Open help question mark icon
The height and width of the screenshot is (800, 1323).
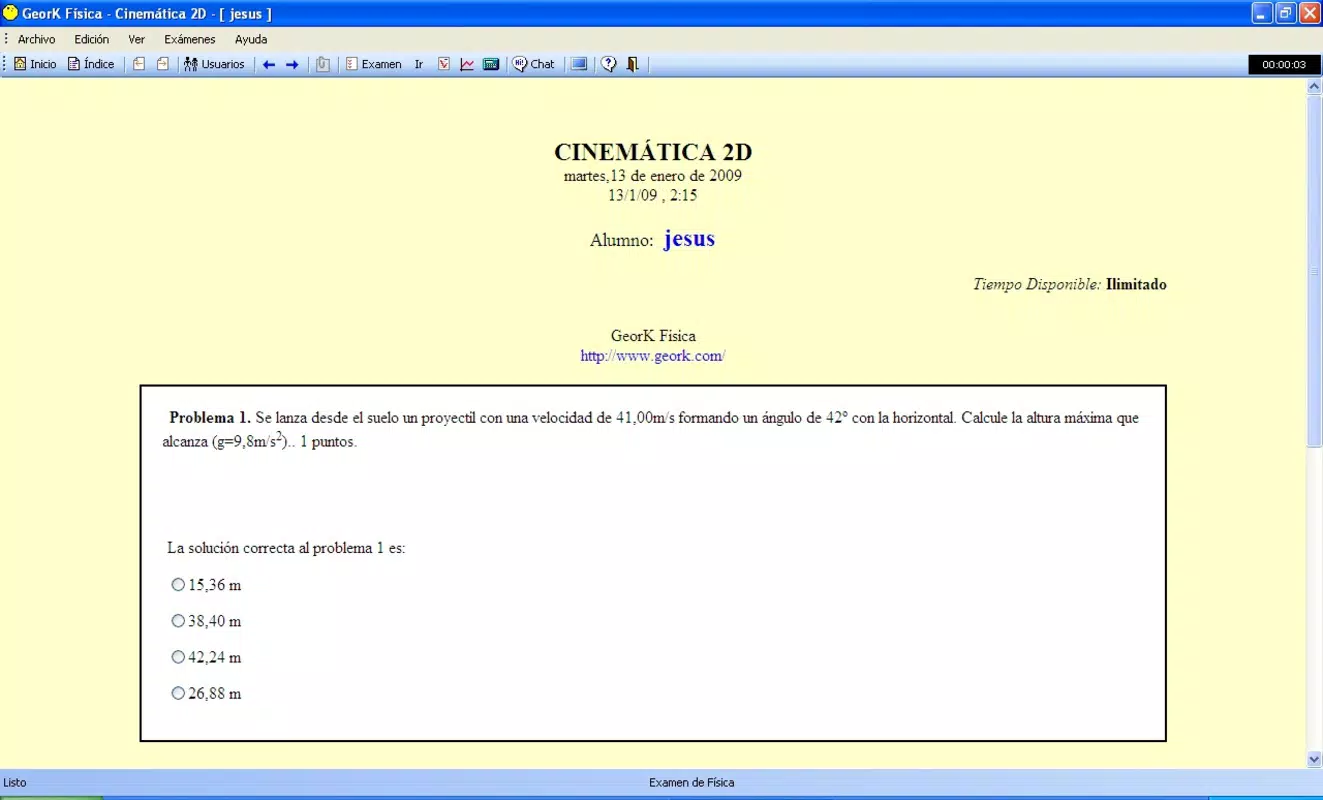608,64
